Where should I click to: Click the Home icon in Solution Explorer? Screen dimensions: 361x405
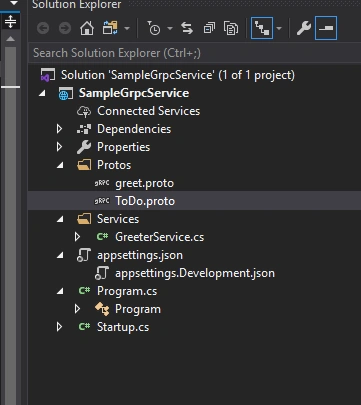(87, 28)
